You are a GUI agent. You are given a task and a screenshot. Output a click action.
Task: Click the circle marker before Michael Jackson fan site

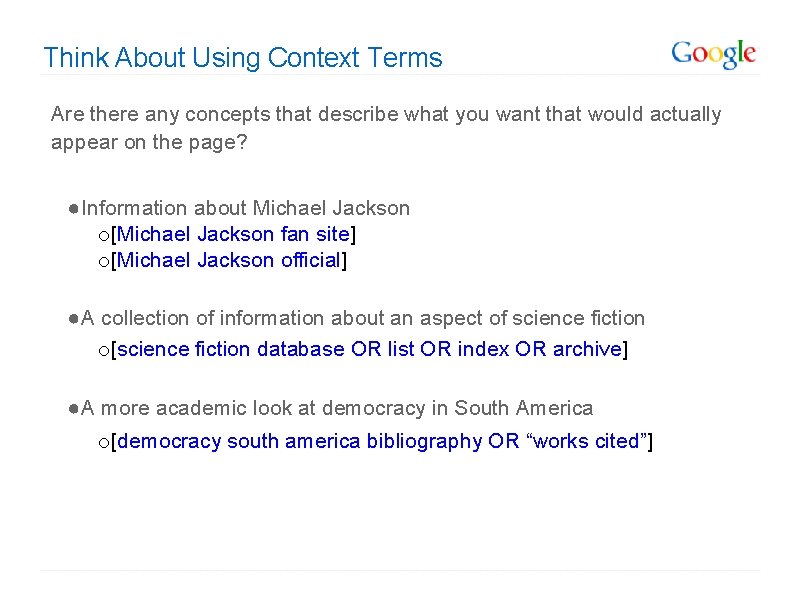pyautogui.click(x=102, y=236)
